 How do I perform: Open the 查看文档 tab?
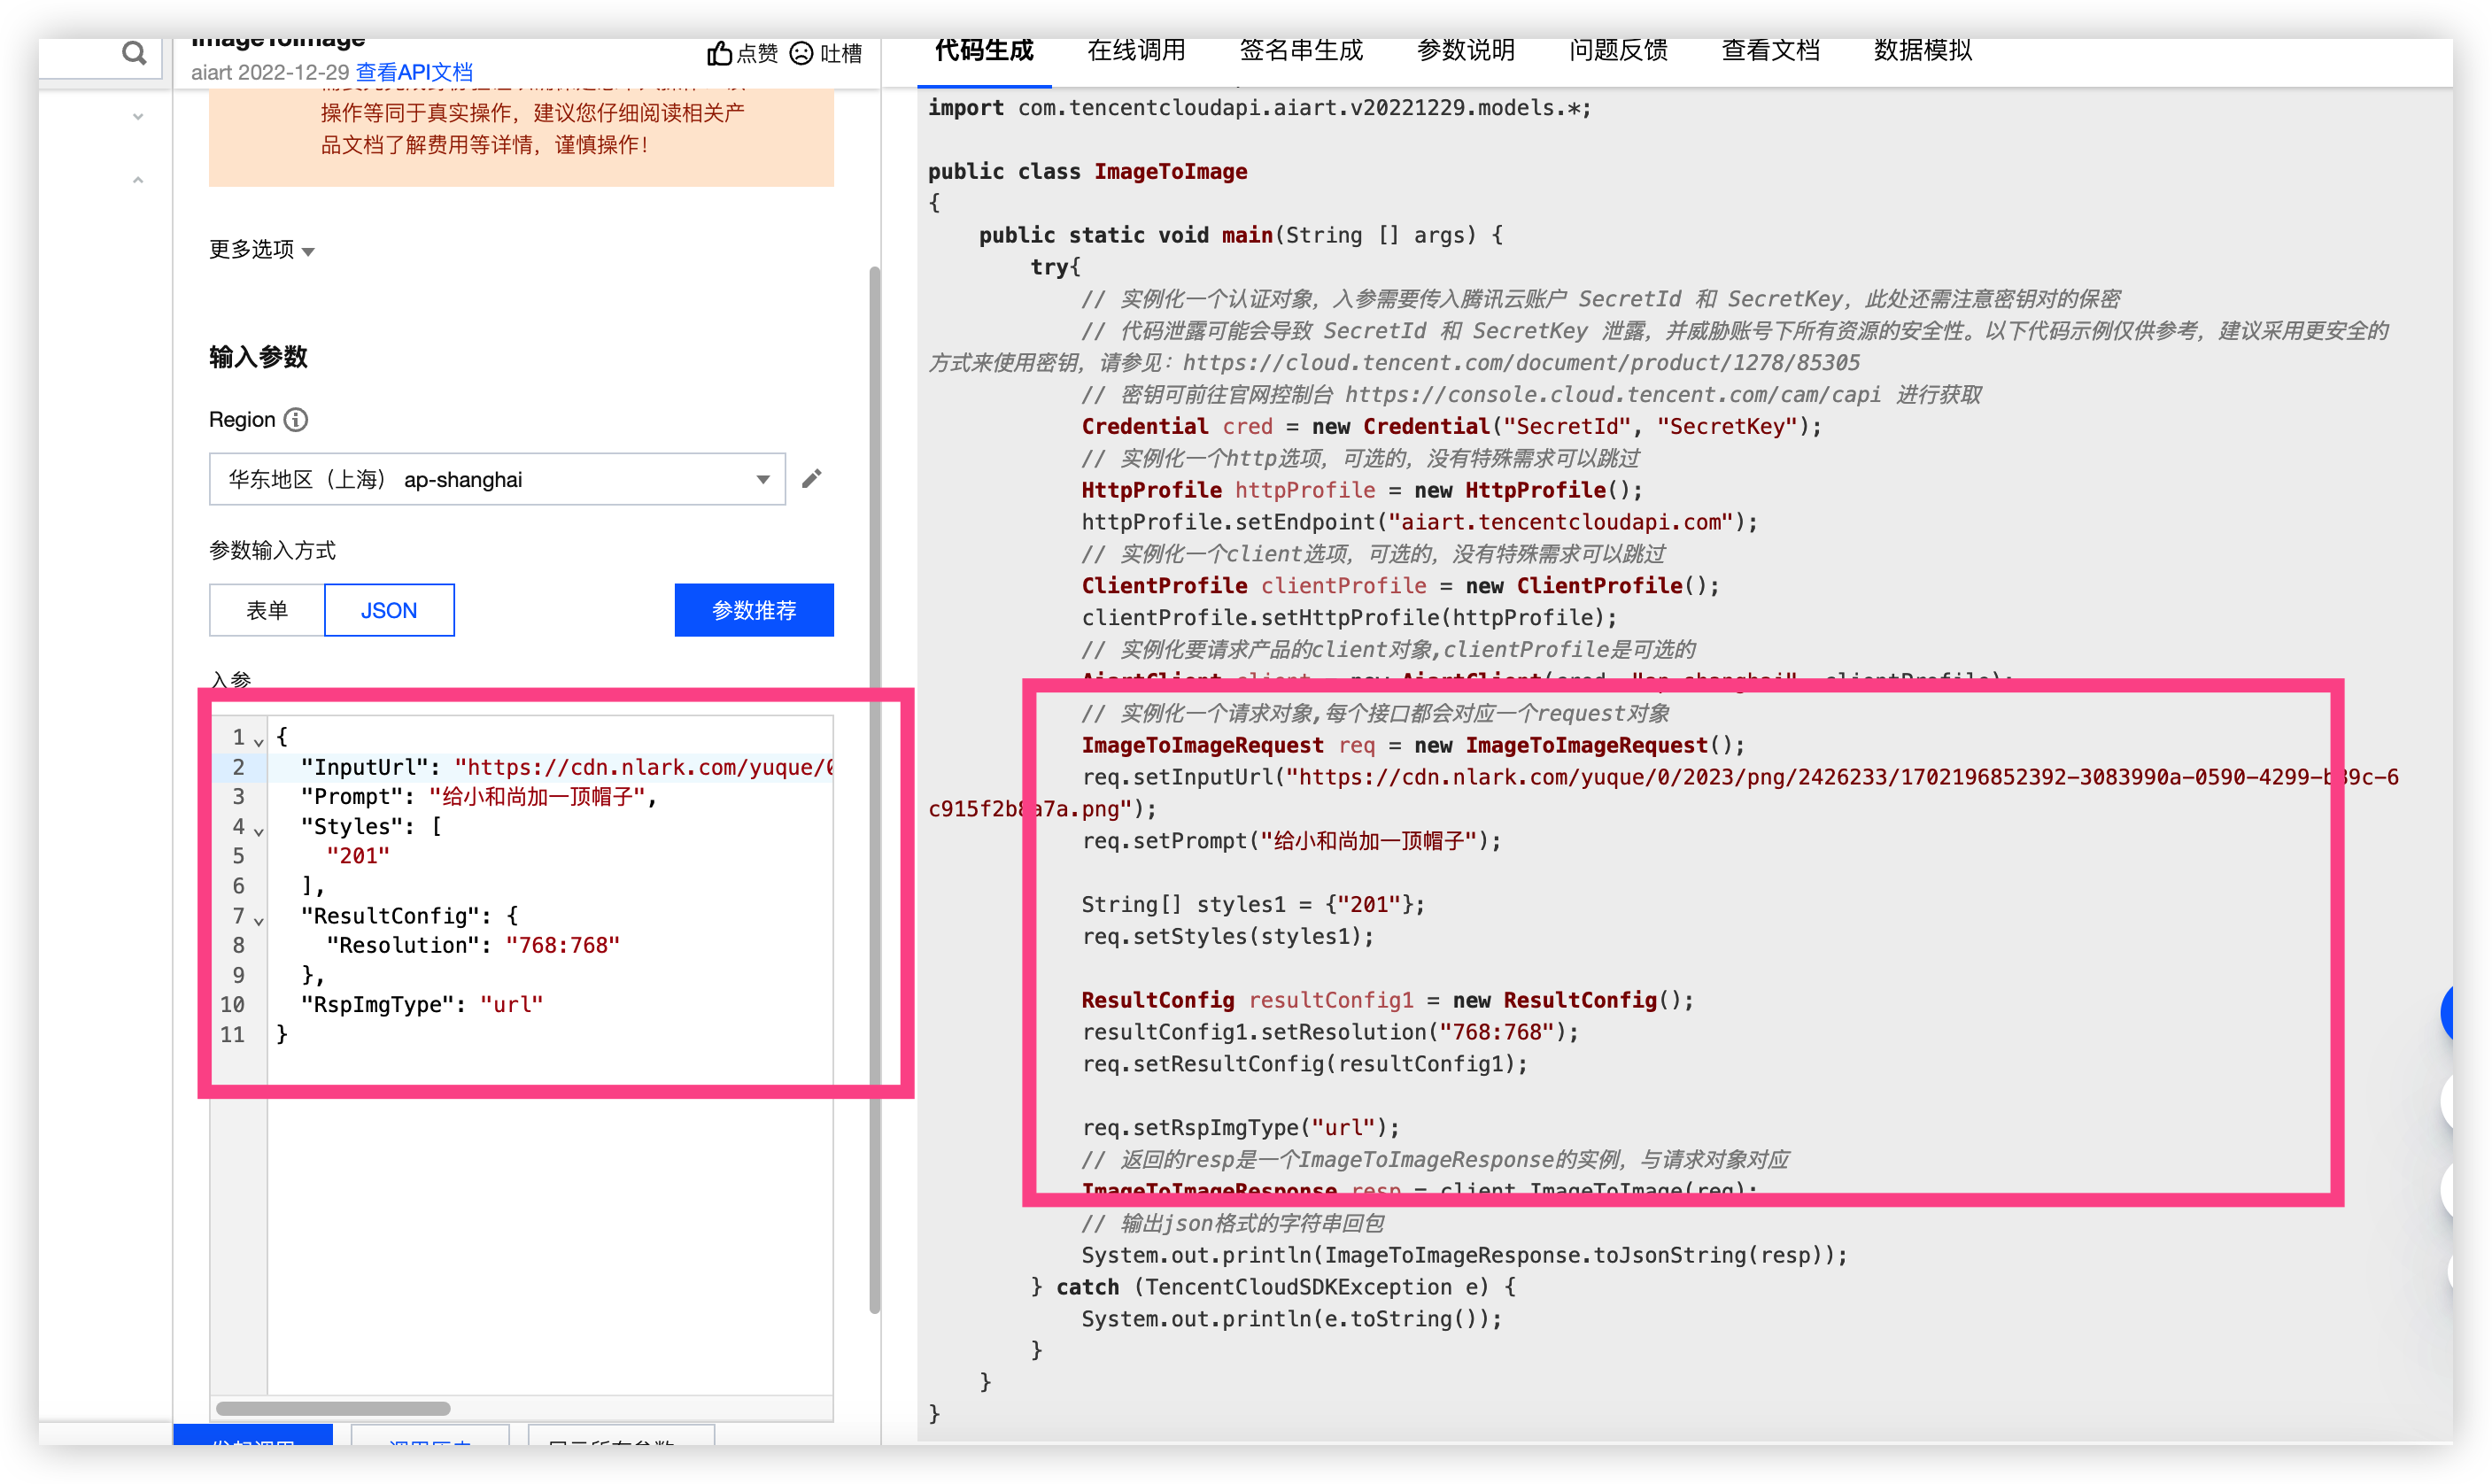1770,51
